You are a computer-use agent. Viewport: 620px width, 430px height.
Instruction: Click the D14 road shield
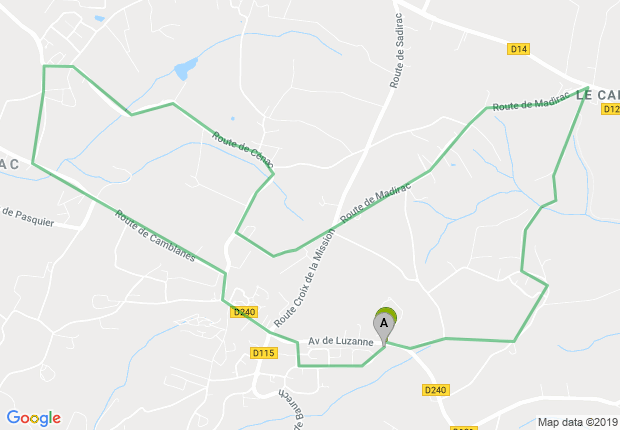tap(518, 49)
